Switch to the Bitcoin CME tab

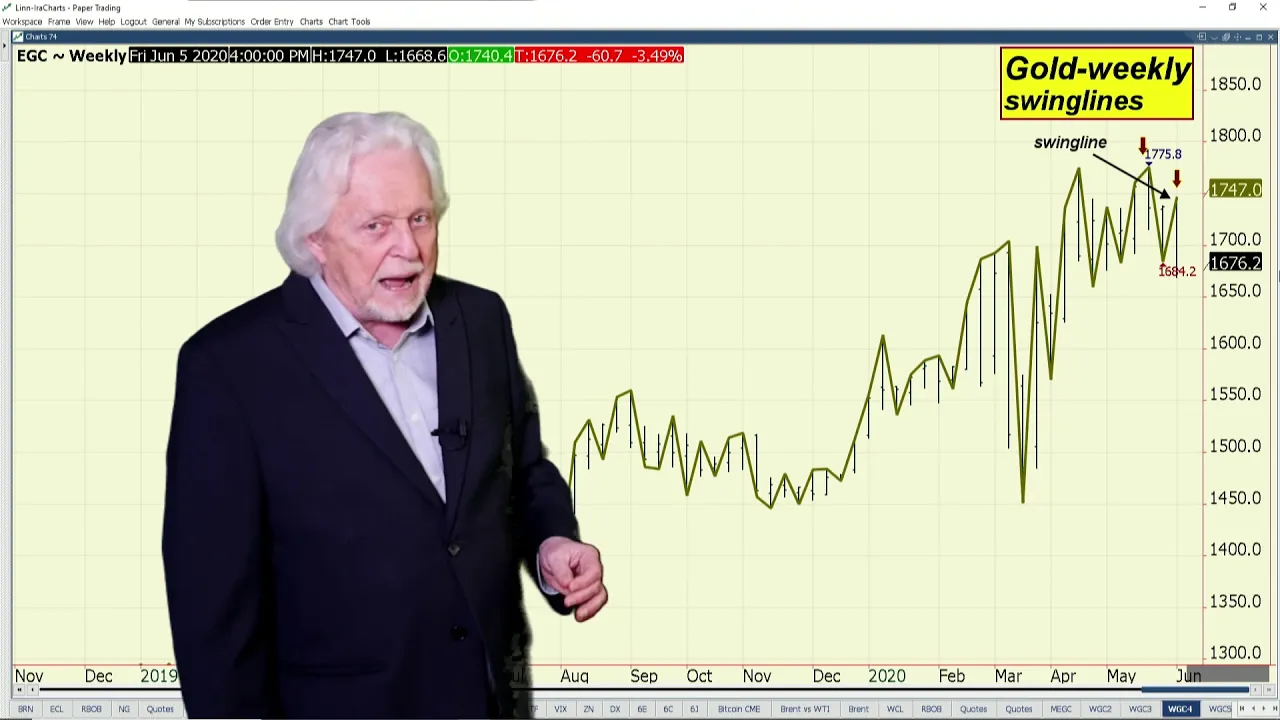tap(739, 709)
